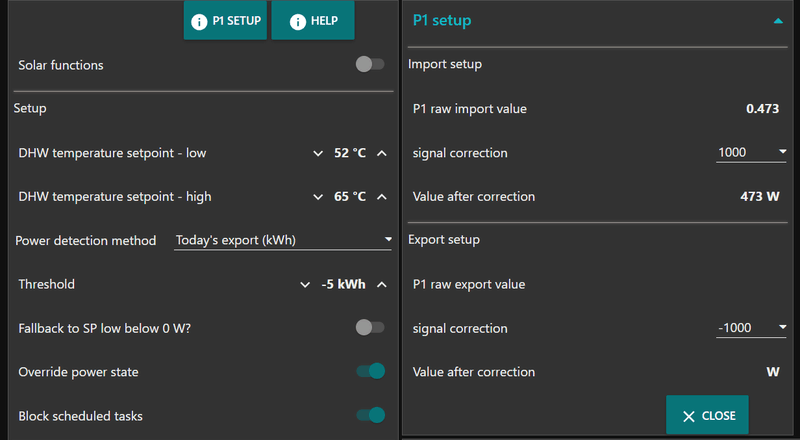Image resolution: width=800 pixels, height=440 pixels.
Task: Raise the Threshold kWh value
Action: click(x=381, y=285)
